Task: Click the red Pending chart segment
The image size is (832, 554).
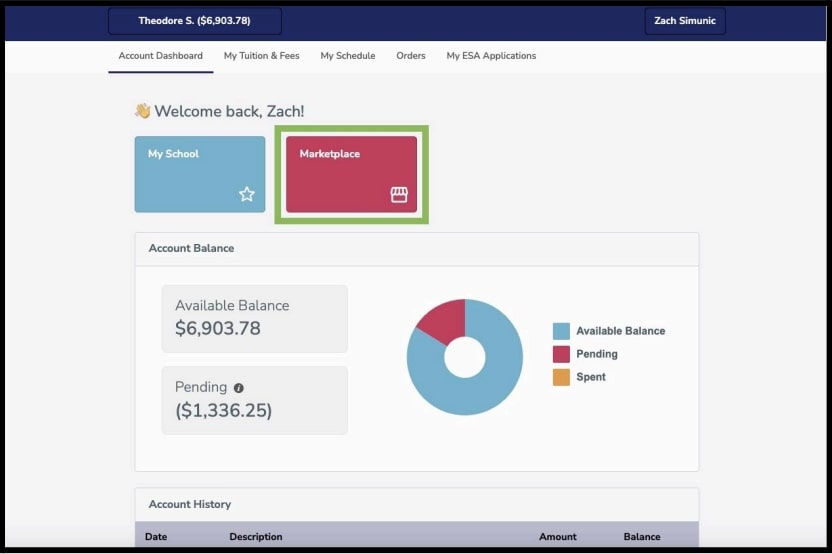Action: [x=444, y=318]
